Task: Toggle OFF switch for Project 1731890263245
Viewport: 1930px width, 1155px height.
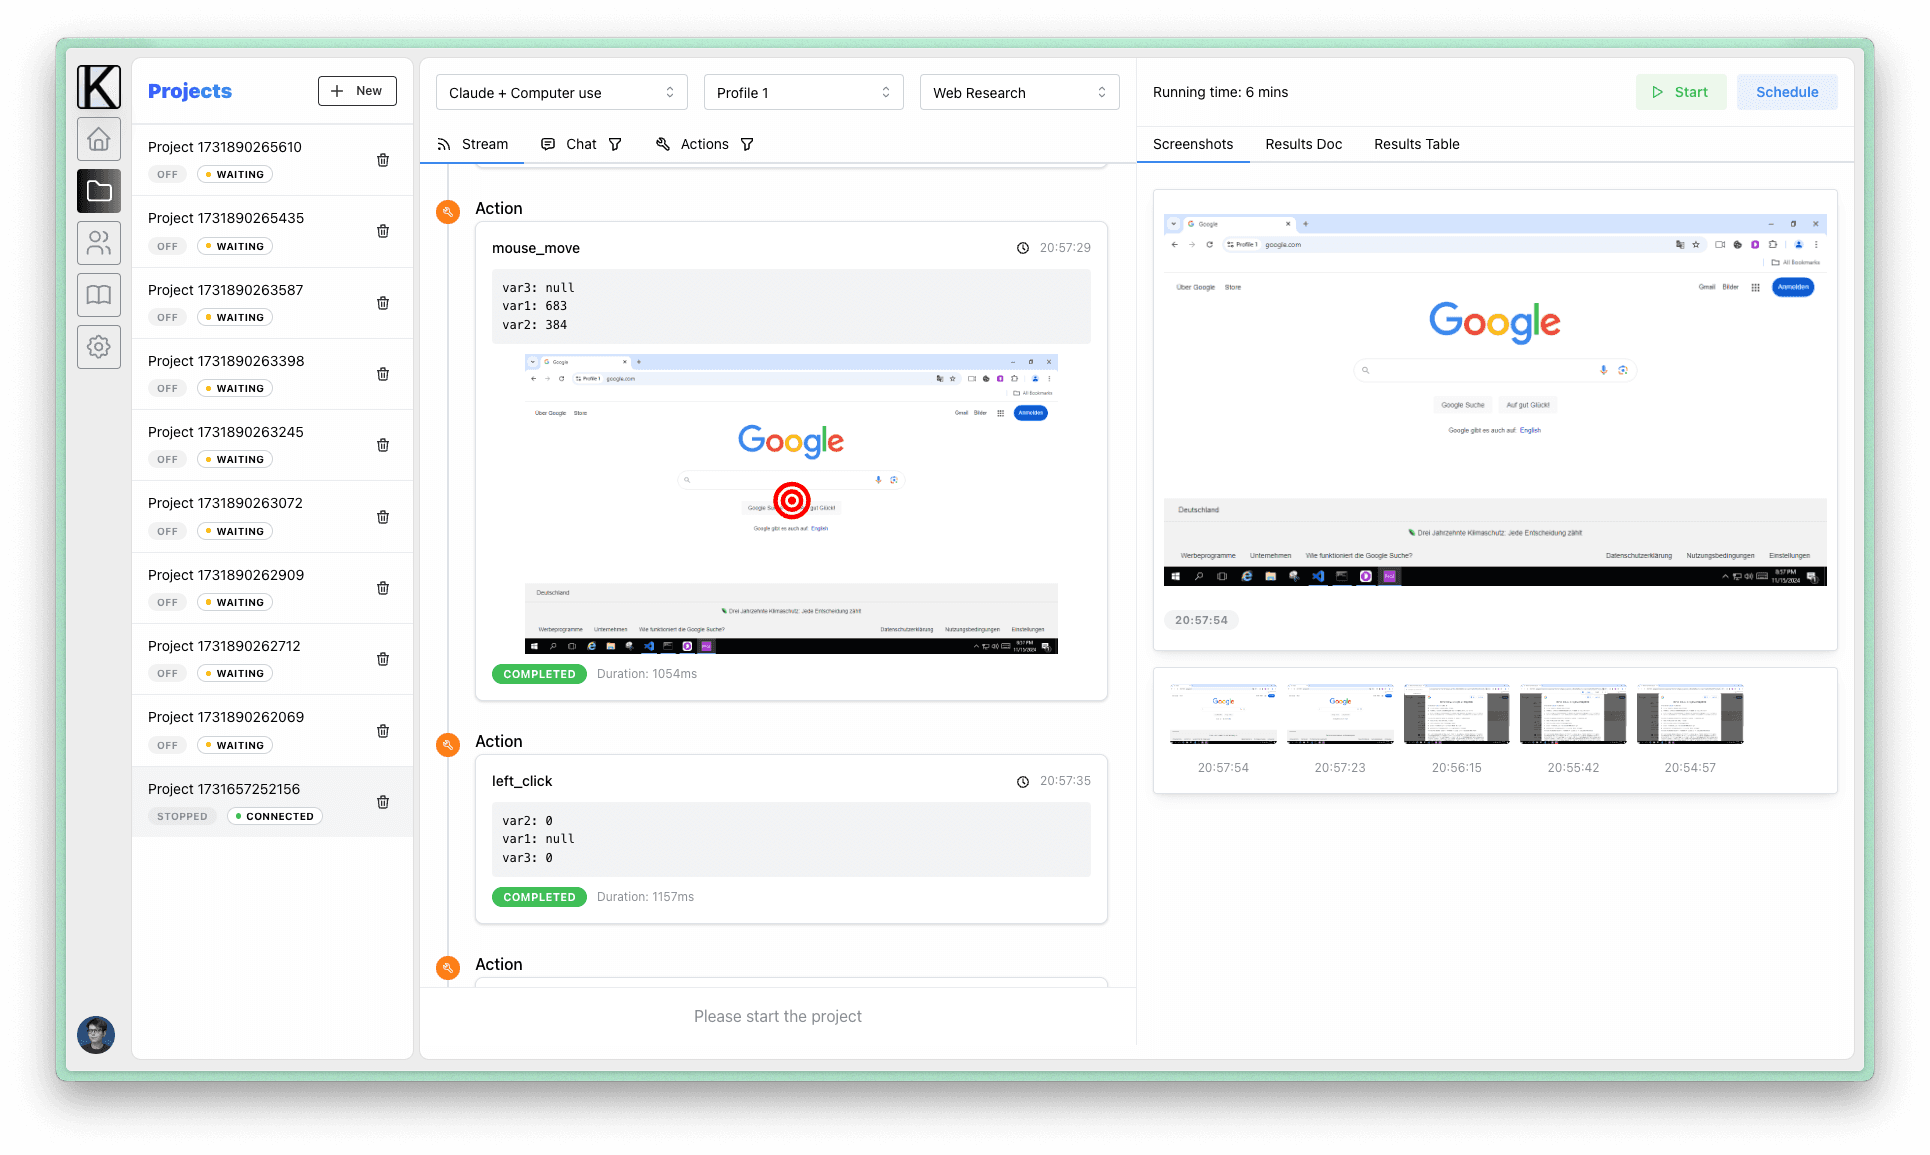Action: coord(167,459)
